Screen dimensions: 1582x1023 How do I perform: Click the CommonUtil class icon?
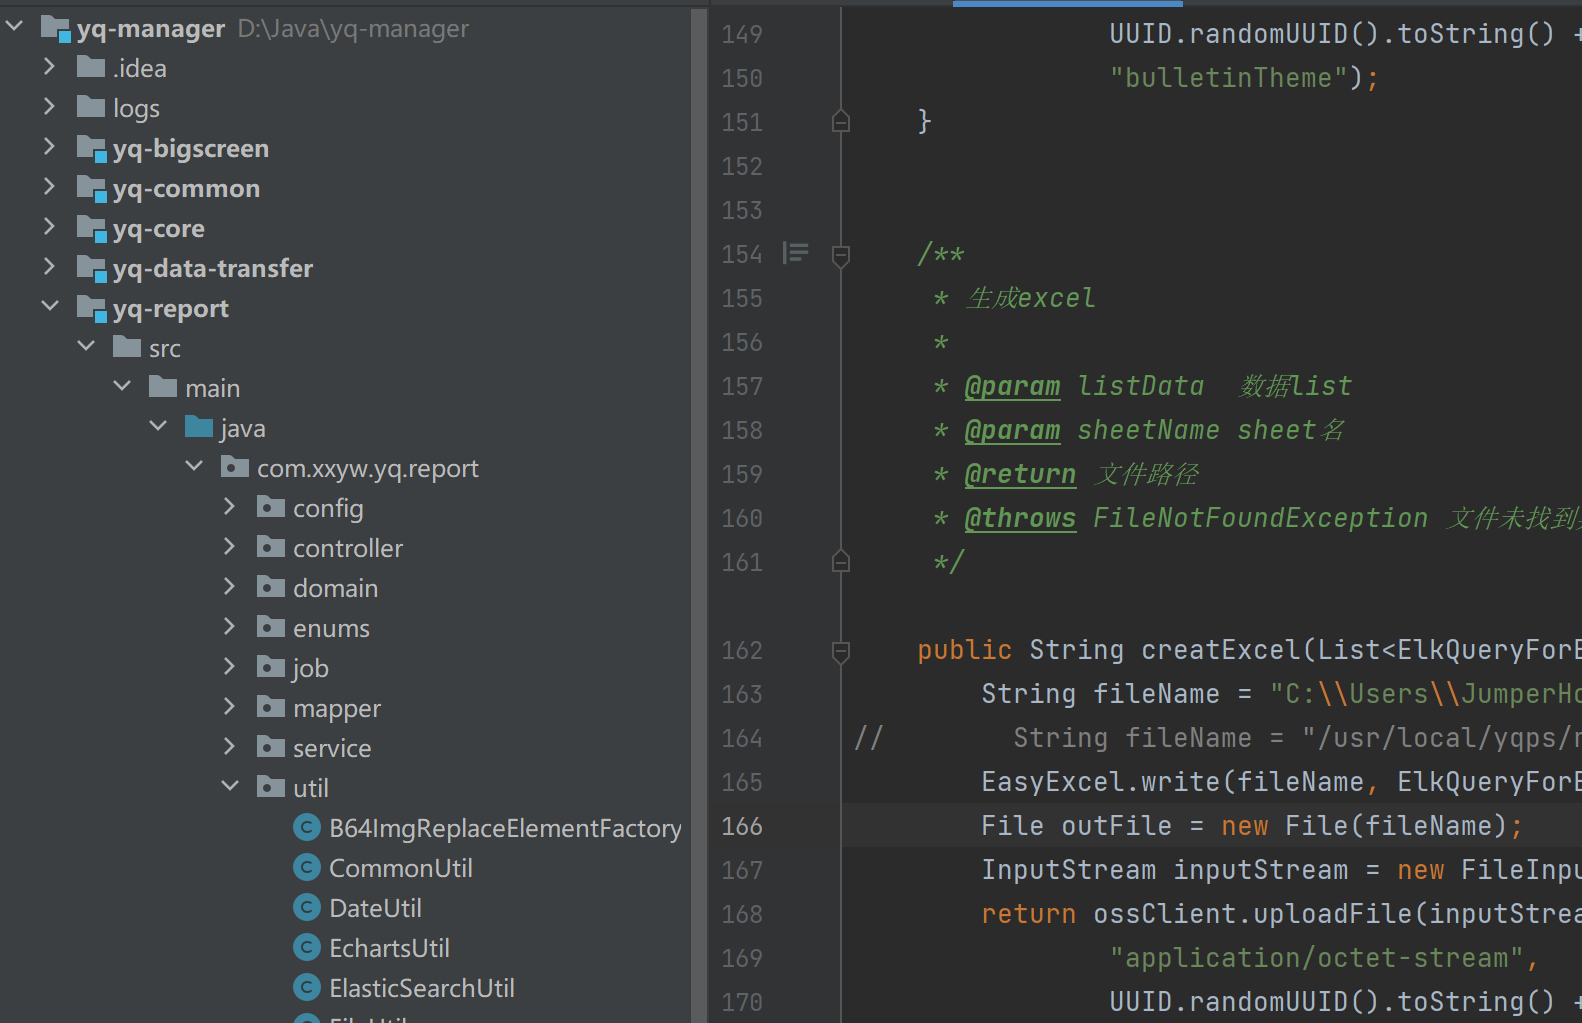307,867
